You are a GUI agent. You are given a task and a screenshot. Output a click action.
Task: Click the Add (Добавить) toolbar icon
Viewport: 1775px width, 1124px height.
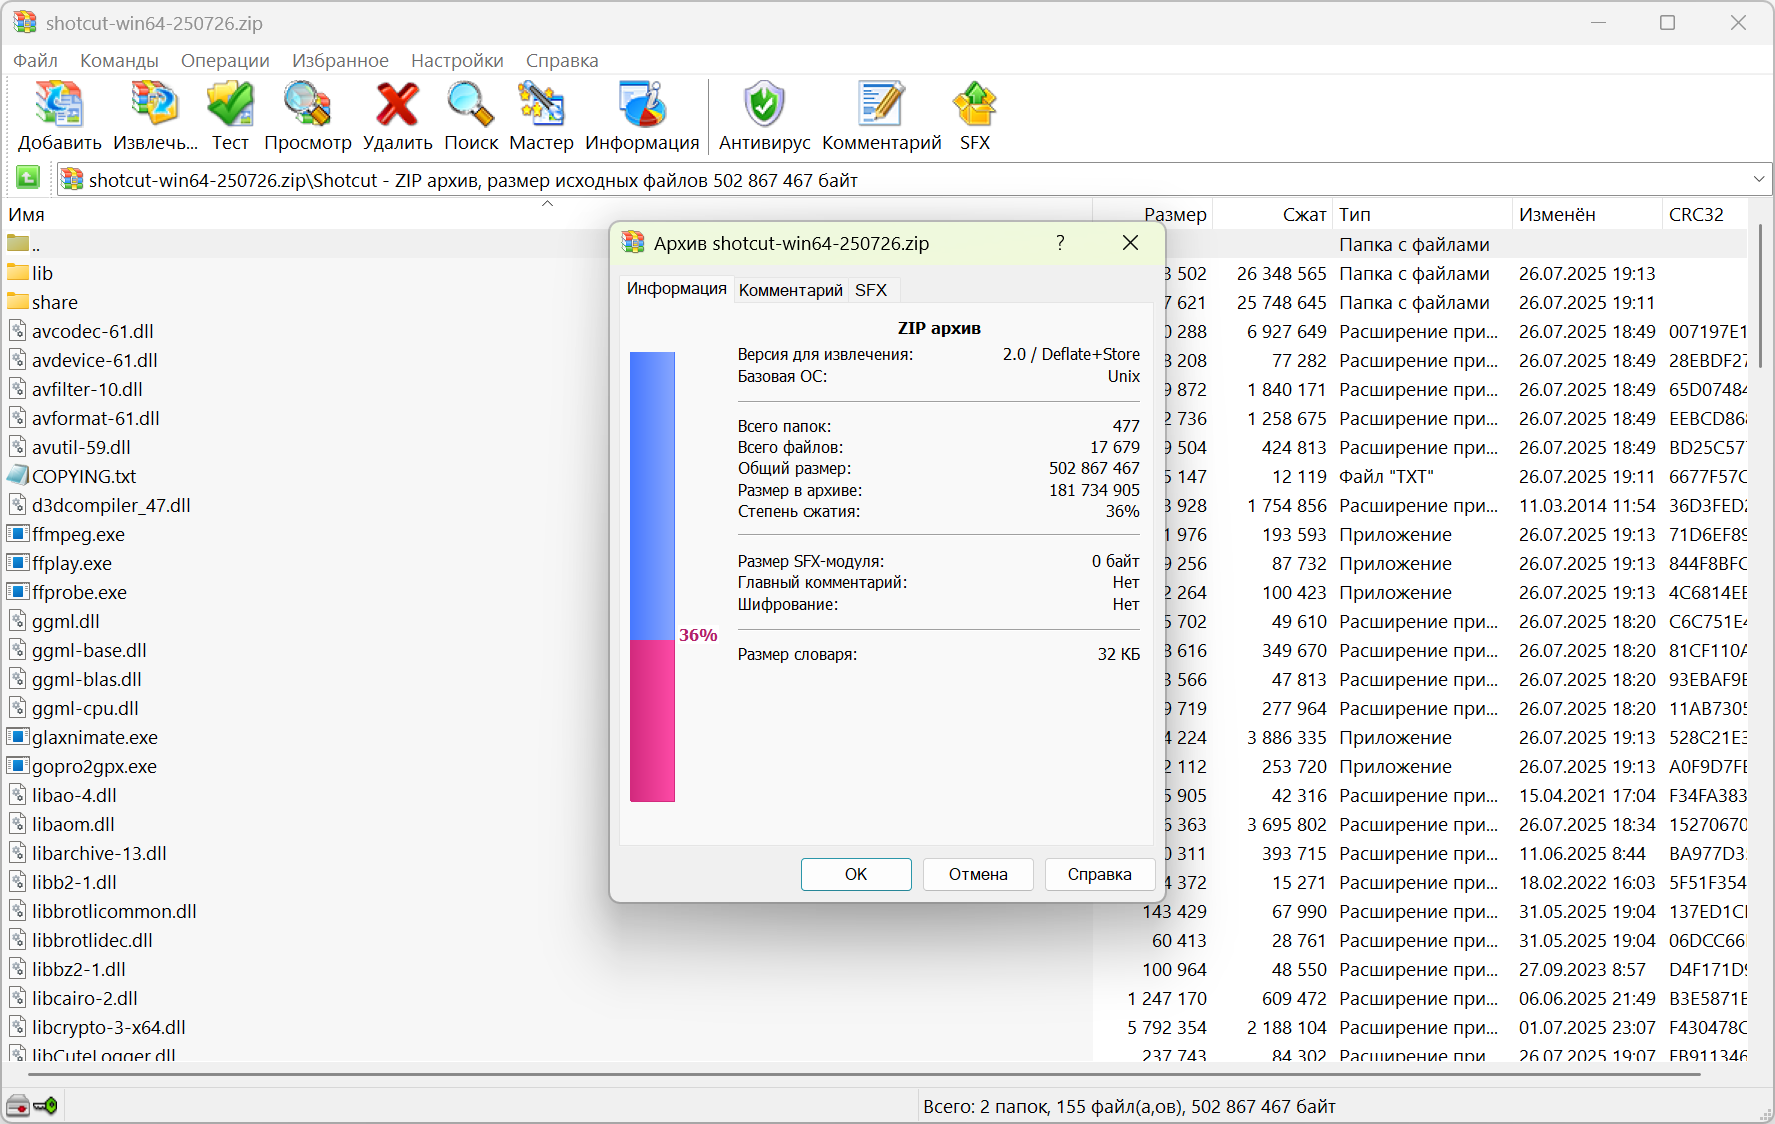[59, 105]
